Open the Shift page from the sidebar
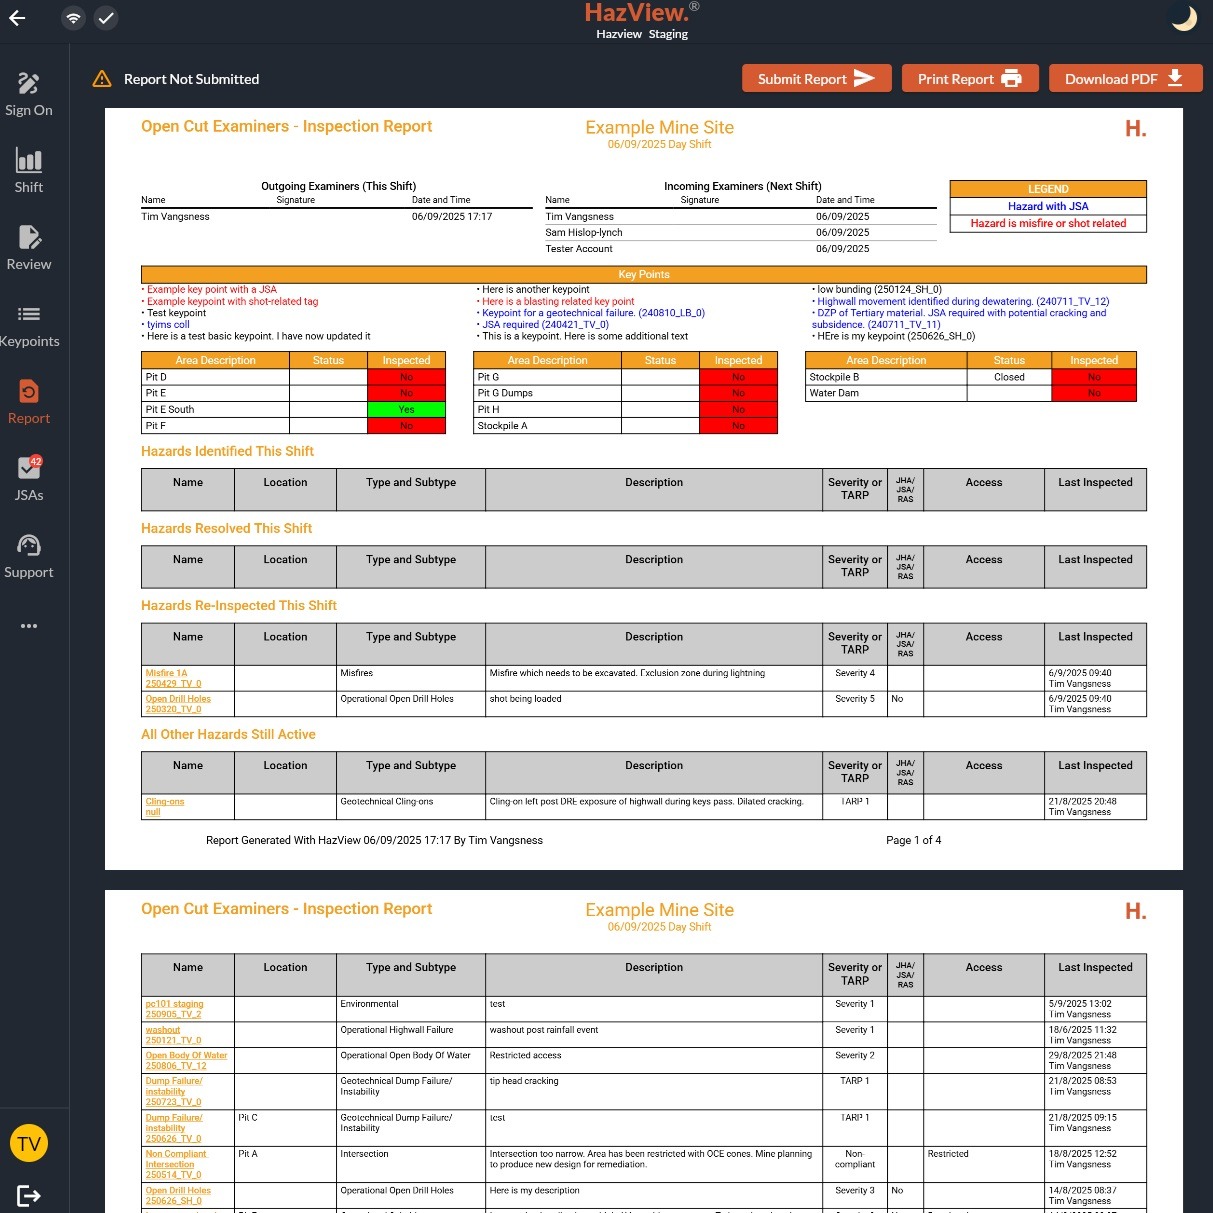 coord(29,171)
